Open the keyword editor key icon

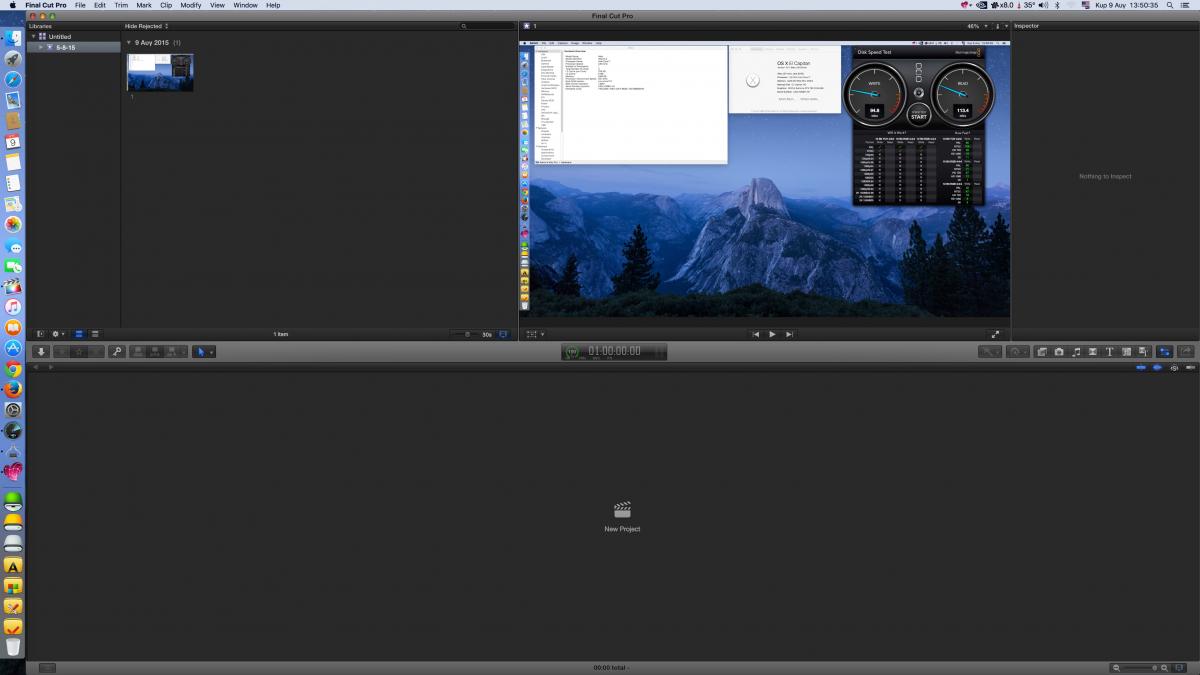coord(117,352)
